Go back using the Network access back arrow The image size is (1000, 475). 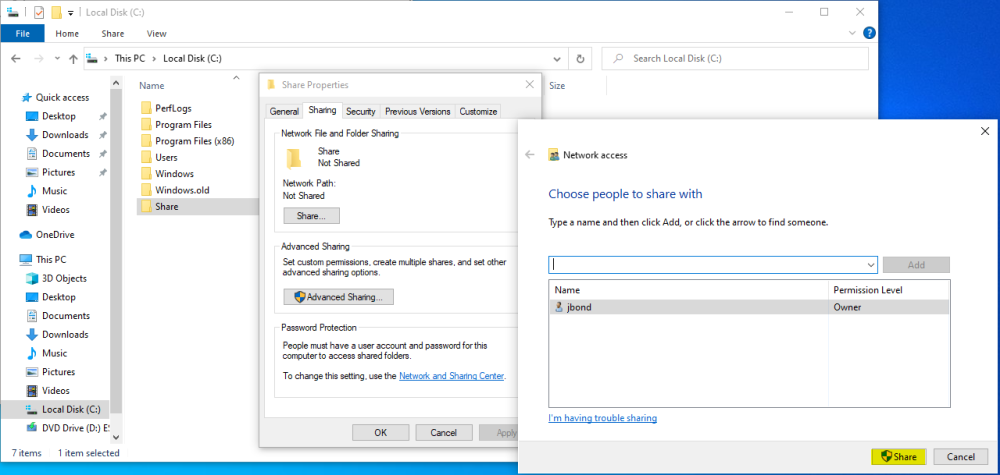pos(529,155)
